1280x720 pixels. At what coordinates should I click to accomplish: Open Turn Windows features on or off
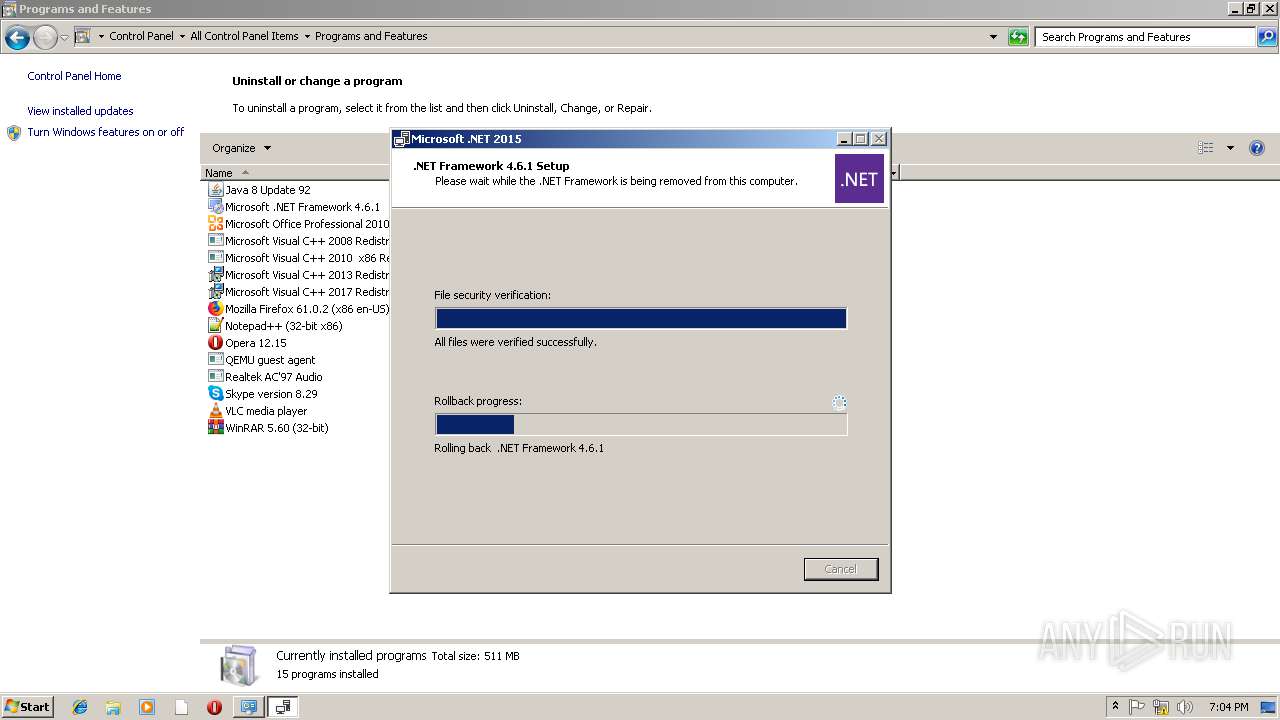(x=106, y=132)
